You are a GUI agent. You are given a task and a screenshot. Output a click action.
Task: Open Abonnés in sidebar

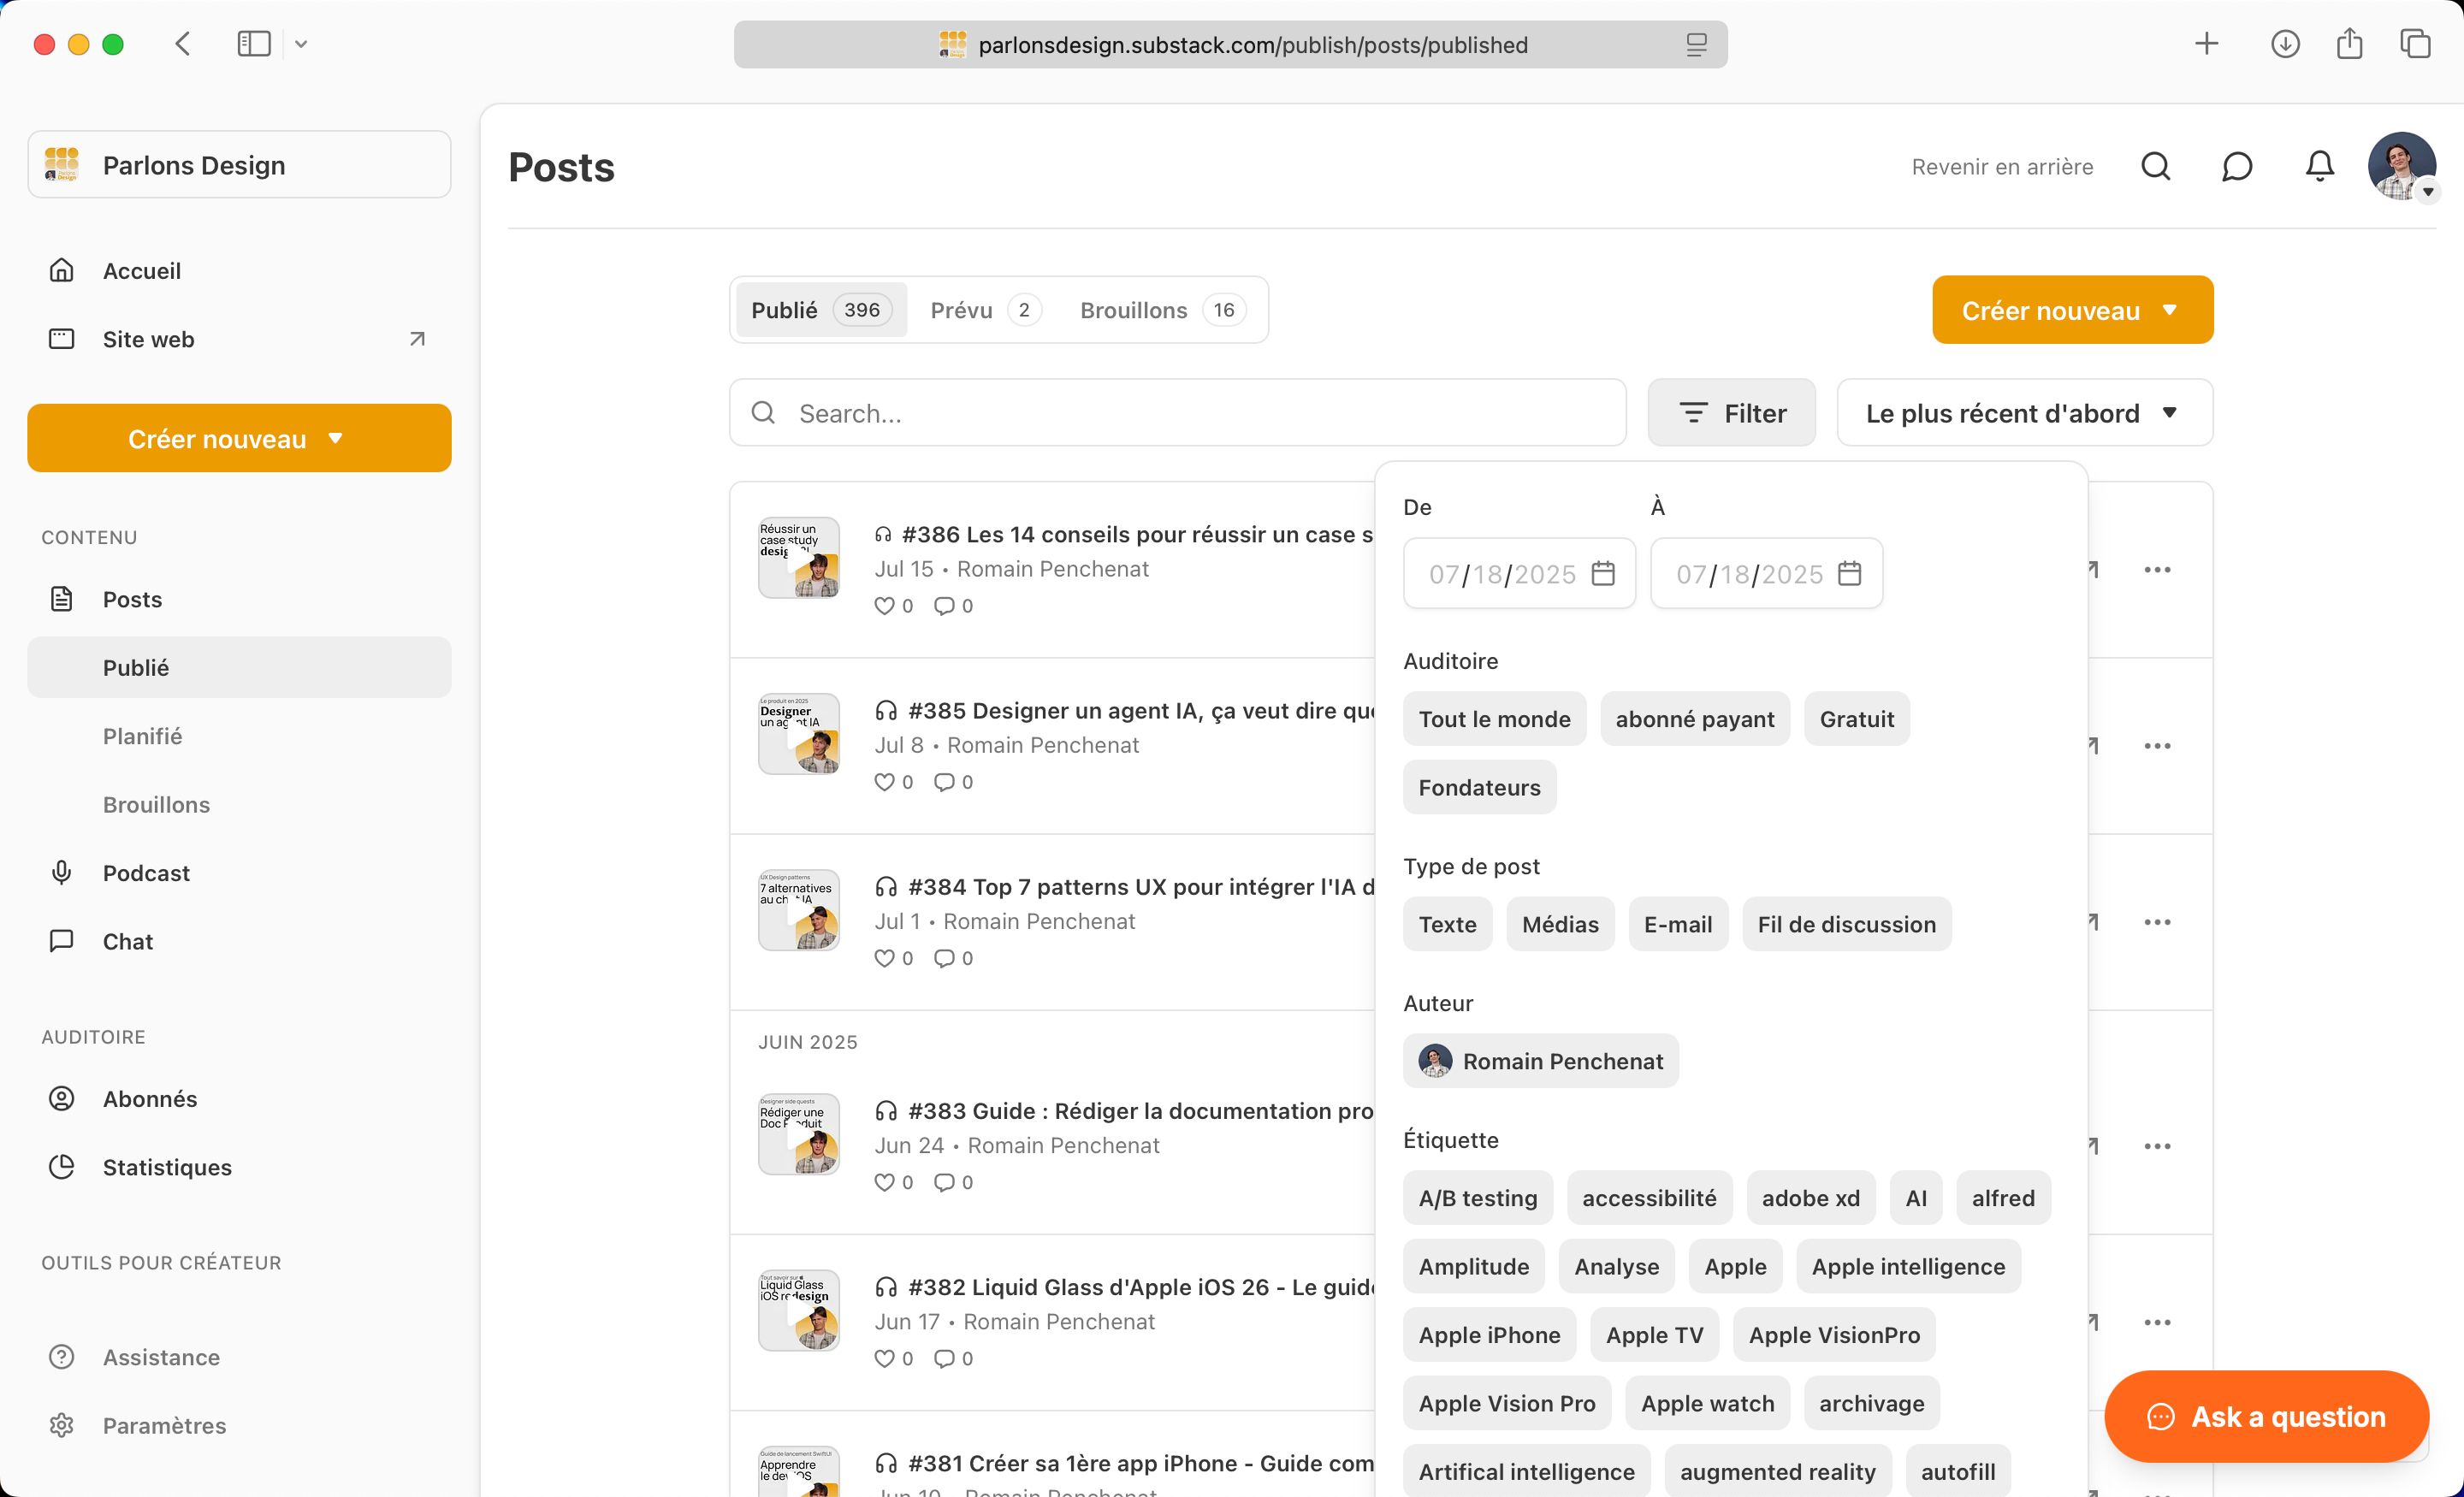[239, 1099]
